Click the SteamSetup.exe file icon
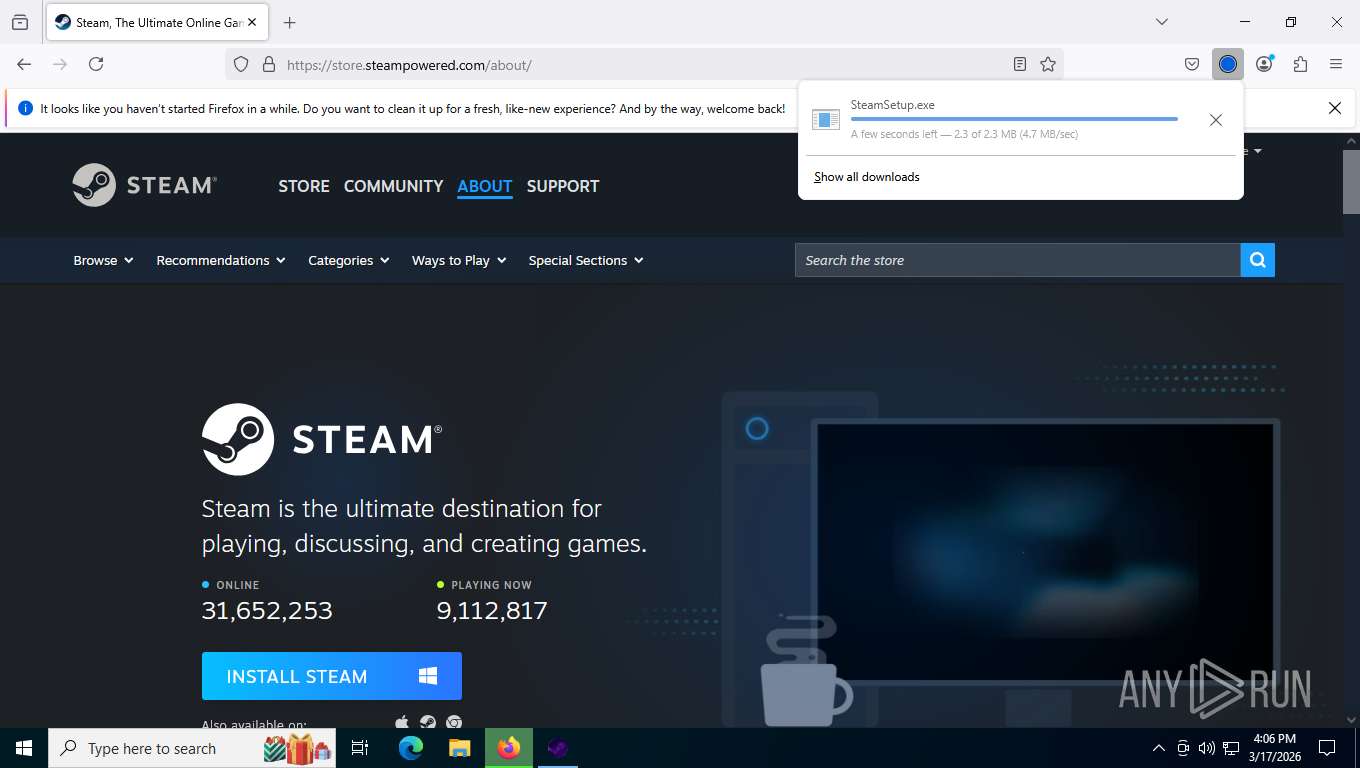 pyautogui.click(x=826, y=120)
